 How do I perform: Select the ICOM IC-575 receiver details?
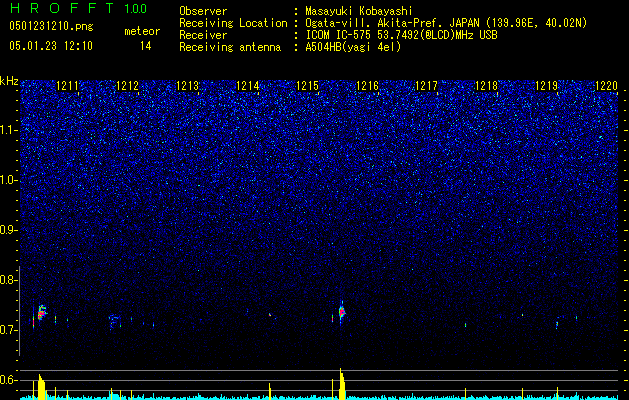pos(401,35)
